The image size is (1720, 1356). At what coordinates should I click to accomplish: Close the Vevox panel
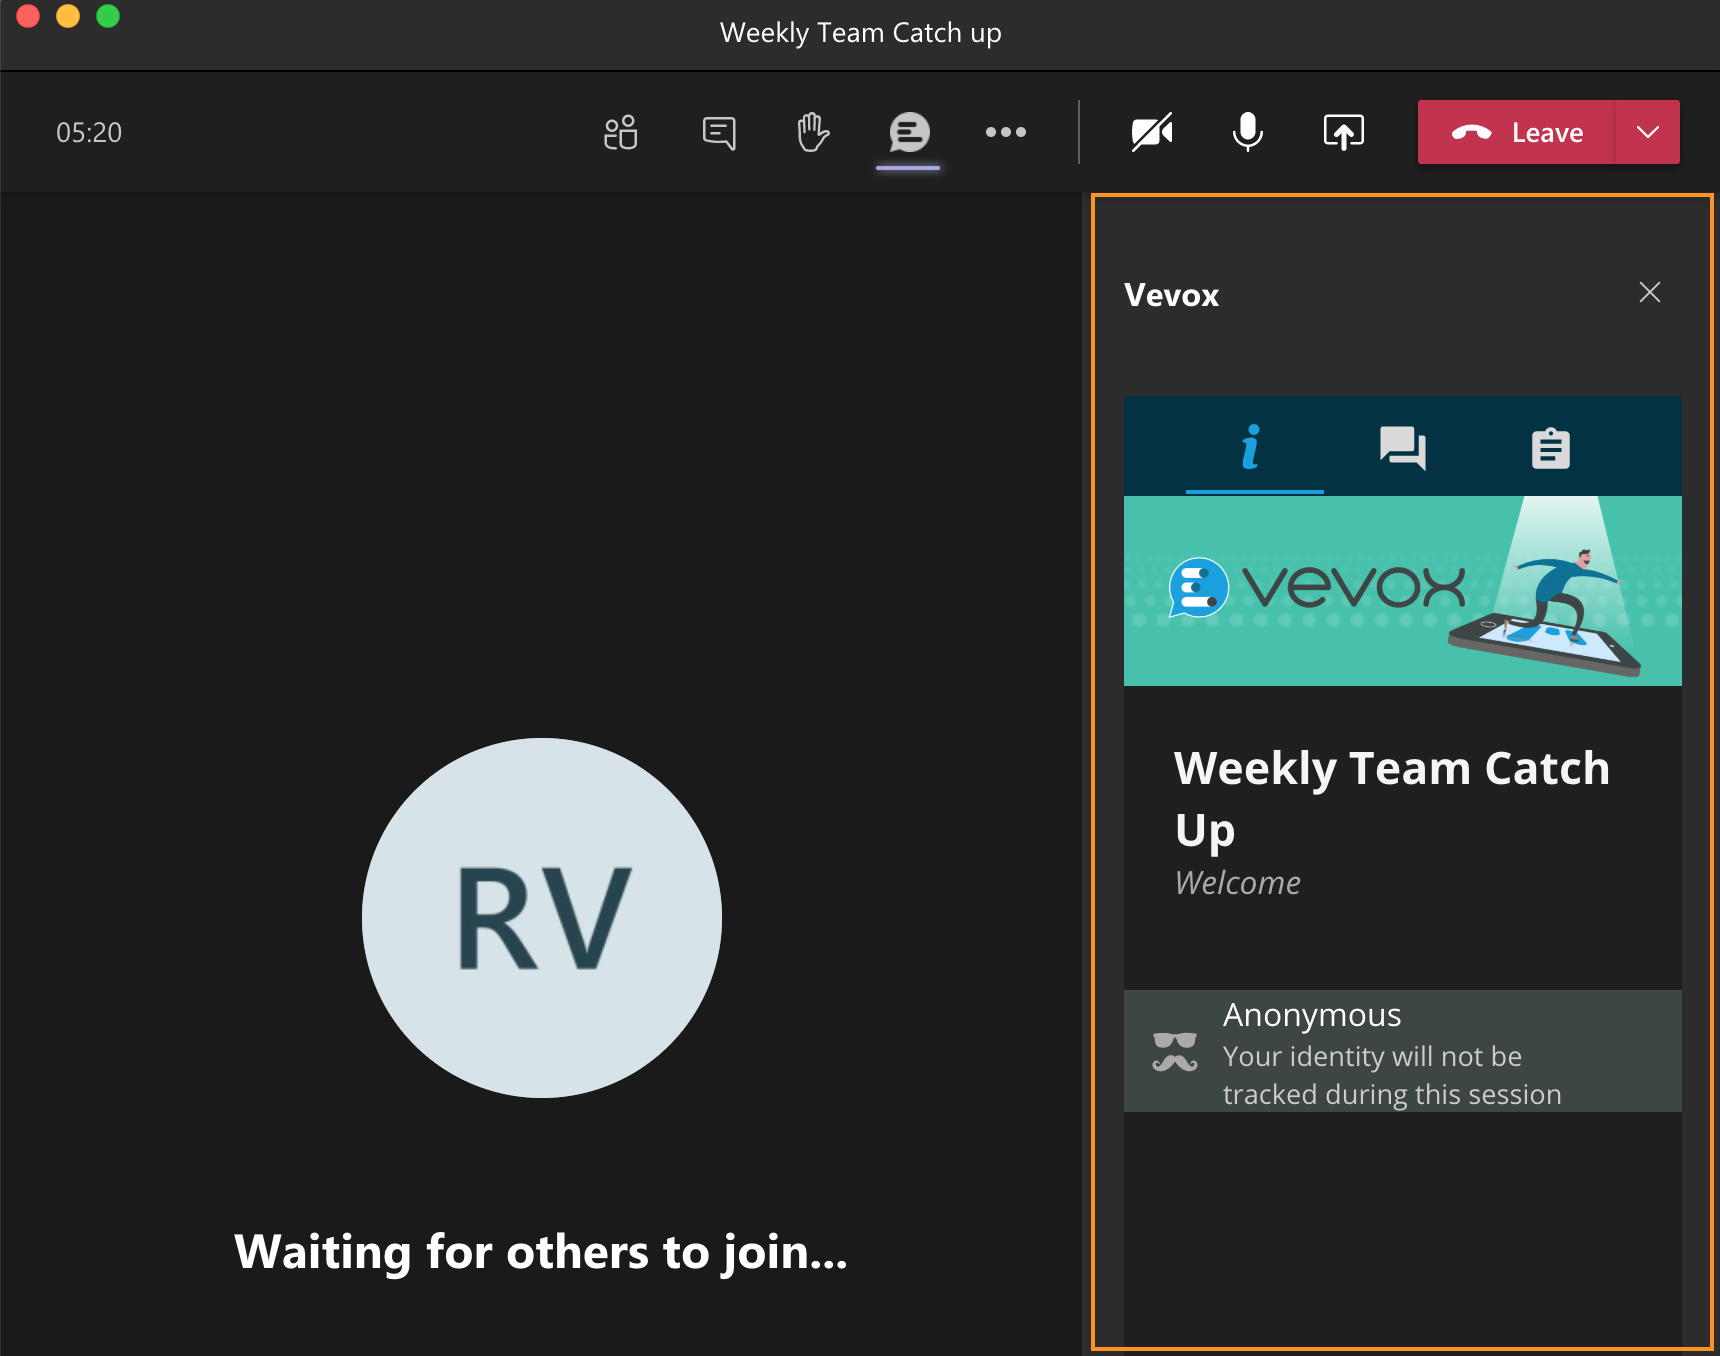click(x=1650, y=292)
